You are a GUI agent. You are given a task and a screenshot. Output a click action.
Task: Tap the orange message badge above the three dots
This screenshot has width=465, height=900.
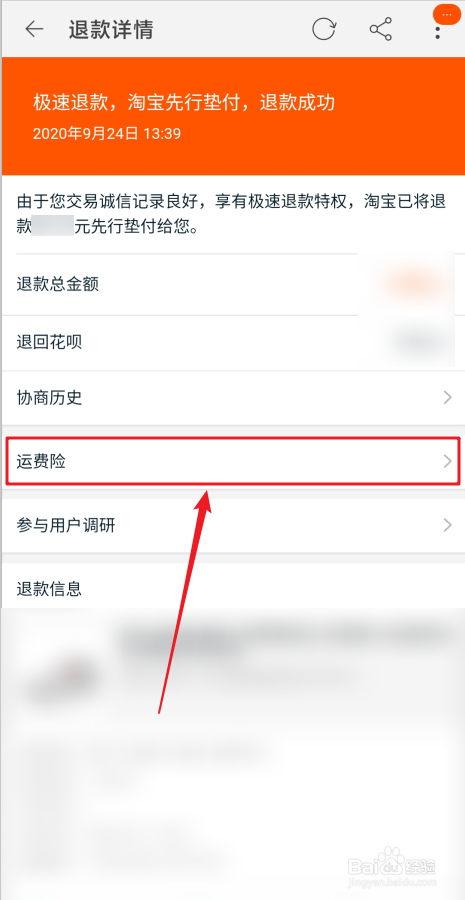pos(447,14)
